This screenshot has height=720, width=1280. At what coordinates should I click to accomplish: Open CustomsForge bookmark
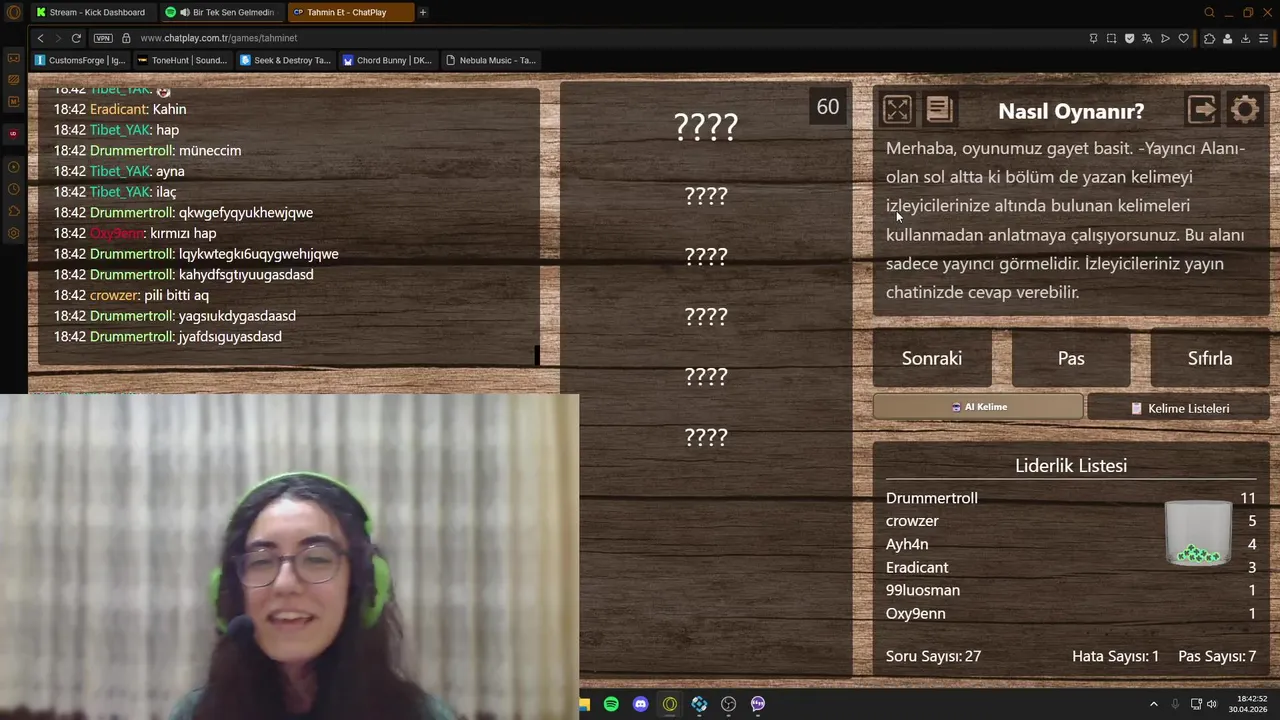point(80,60)
